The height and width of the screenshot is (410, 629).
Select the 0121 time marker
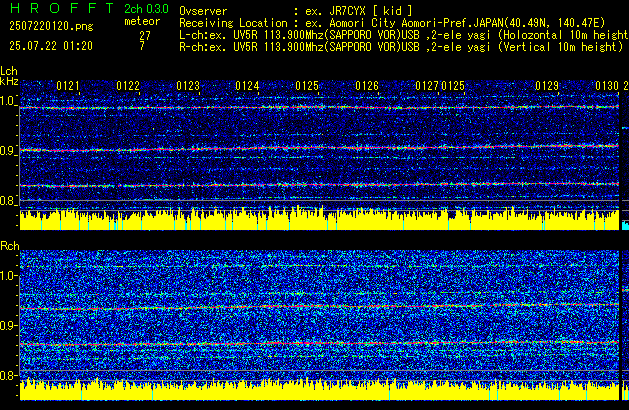tap(68, 86)
